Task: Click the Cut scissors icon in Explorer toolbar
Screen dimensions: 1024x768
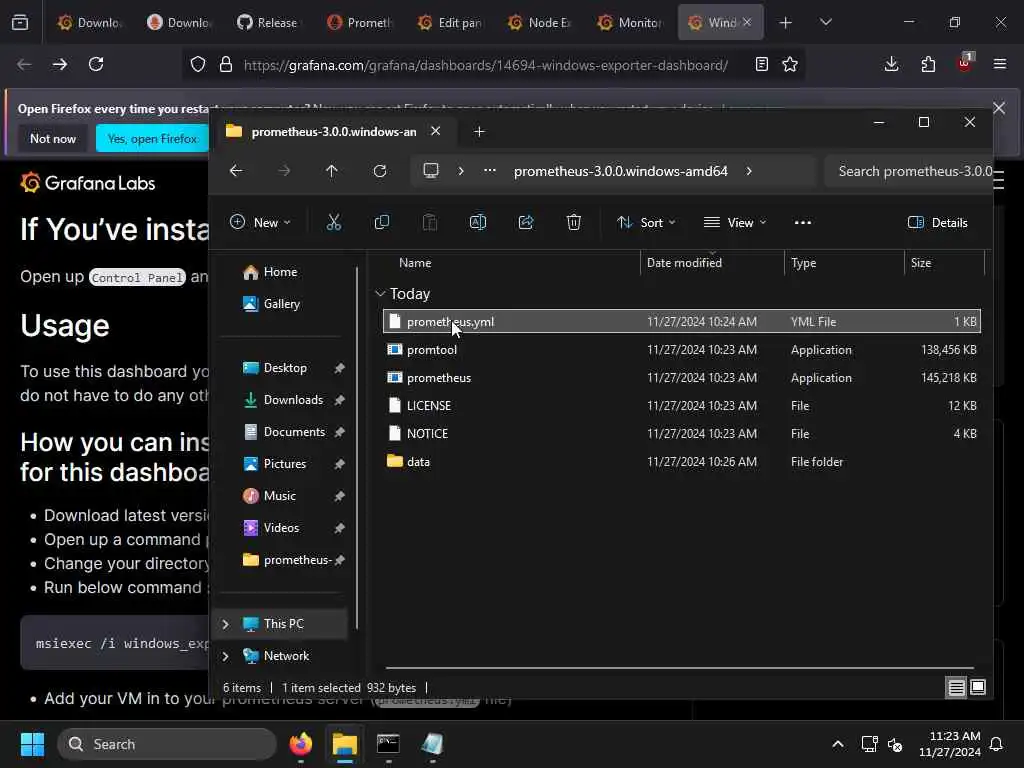Action: click(334, 223)
